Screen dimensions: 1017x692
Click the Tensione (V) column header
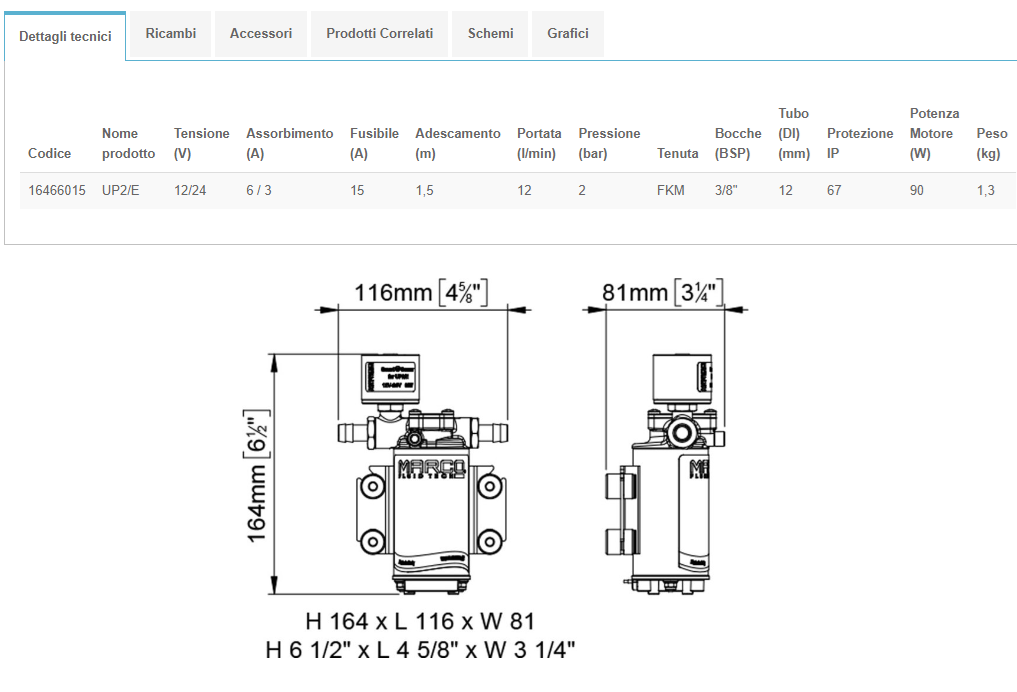pyautogui.click(x=201, y=143)
